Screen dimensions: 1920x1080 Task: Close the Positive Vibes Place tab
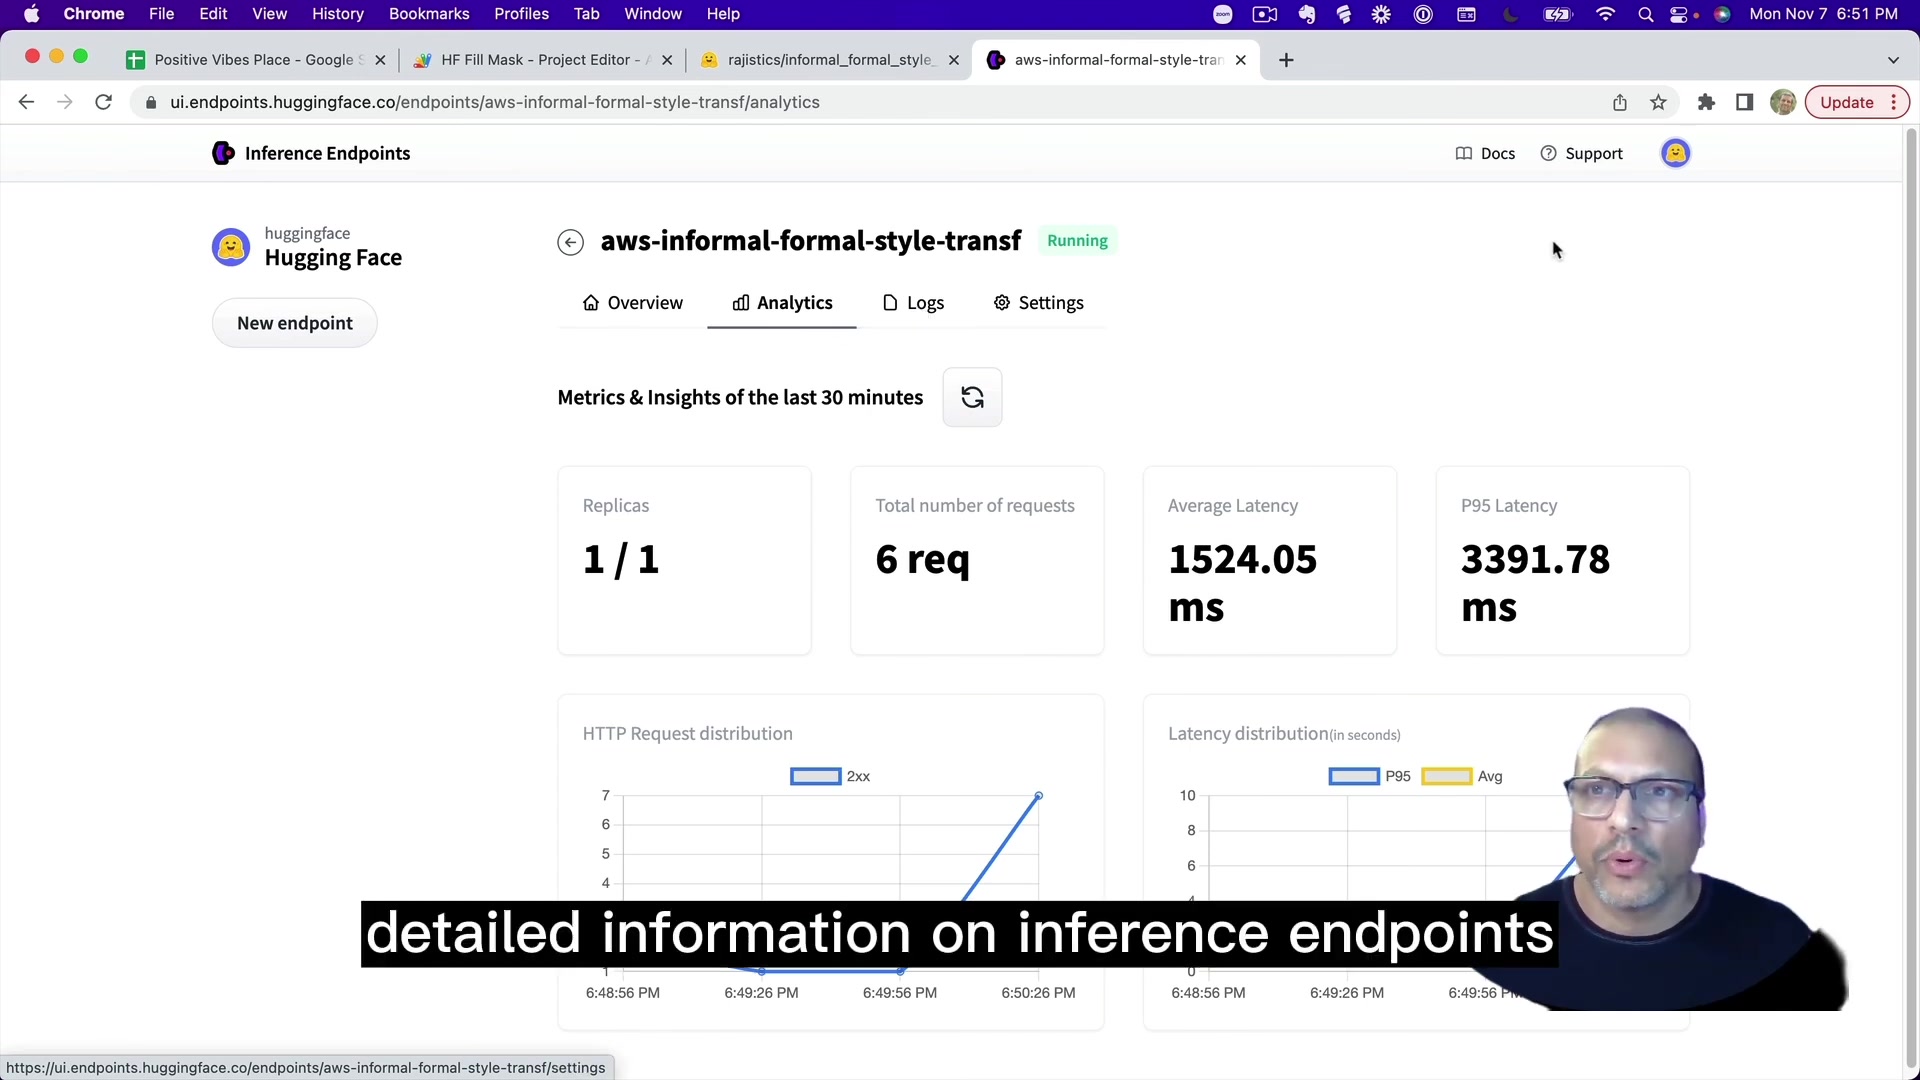380,60
